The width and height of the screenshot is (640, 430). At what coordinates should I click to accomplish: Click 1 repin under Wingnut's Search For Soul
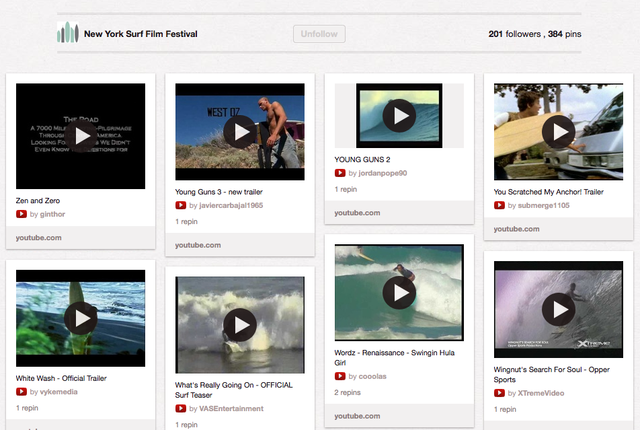click(505, 409)
